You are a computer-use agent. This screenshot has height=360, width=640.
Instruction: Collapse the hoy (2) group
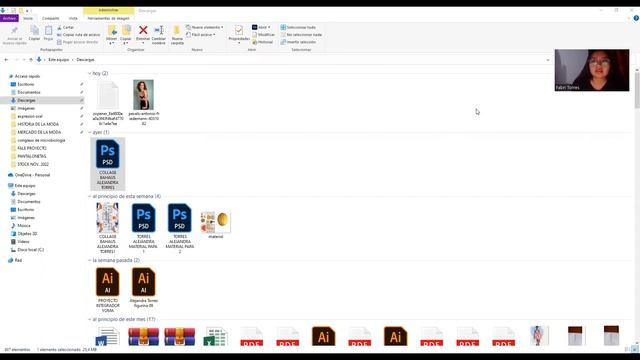point(90,73)
